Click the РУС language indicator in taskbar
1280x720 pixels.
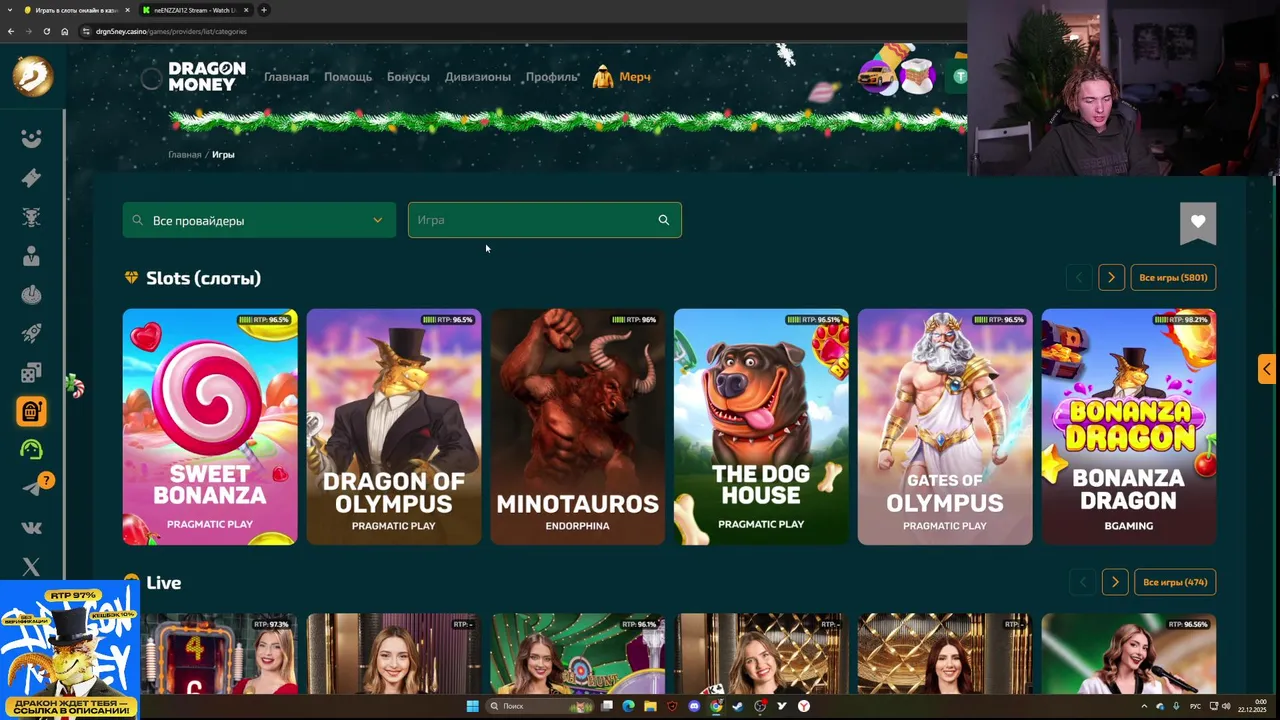point(1195,706)
